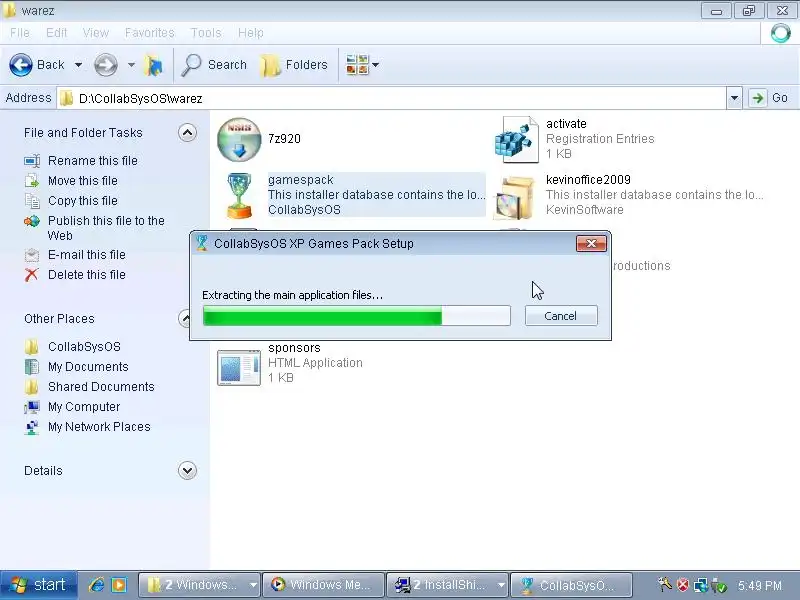Open the Tools menu
Image resolution: width=800 pixels, height=600 pixels.
point(206,33)
